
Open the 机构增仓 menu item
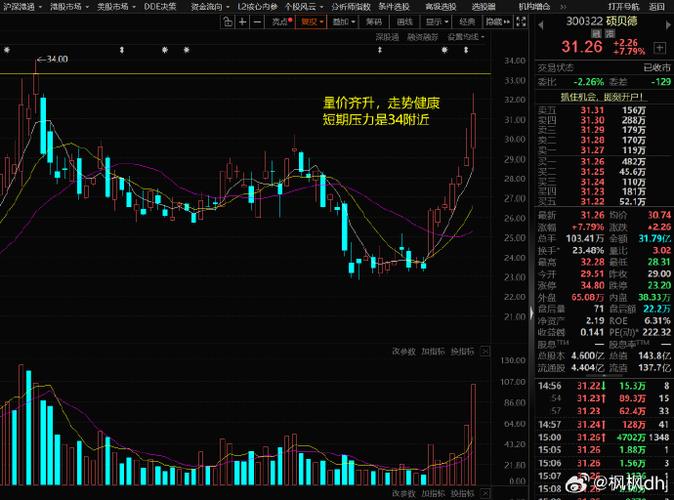534,6
